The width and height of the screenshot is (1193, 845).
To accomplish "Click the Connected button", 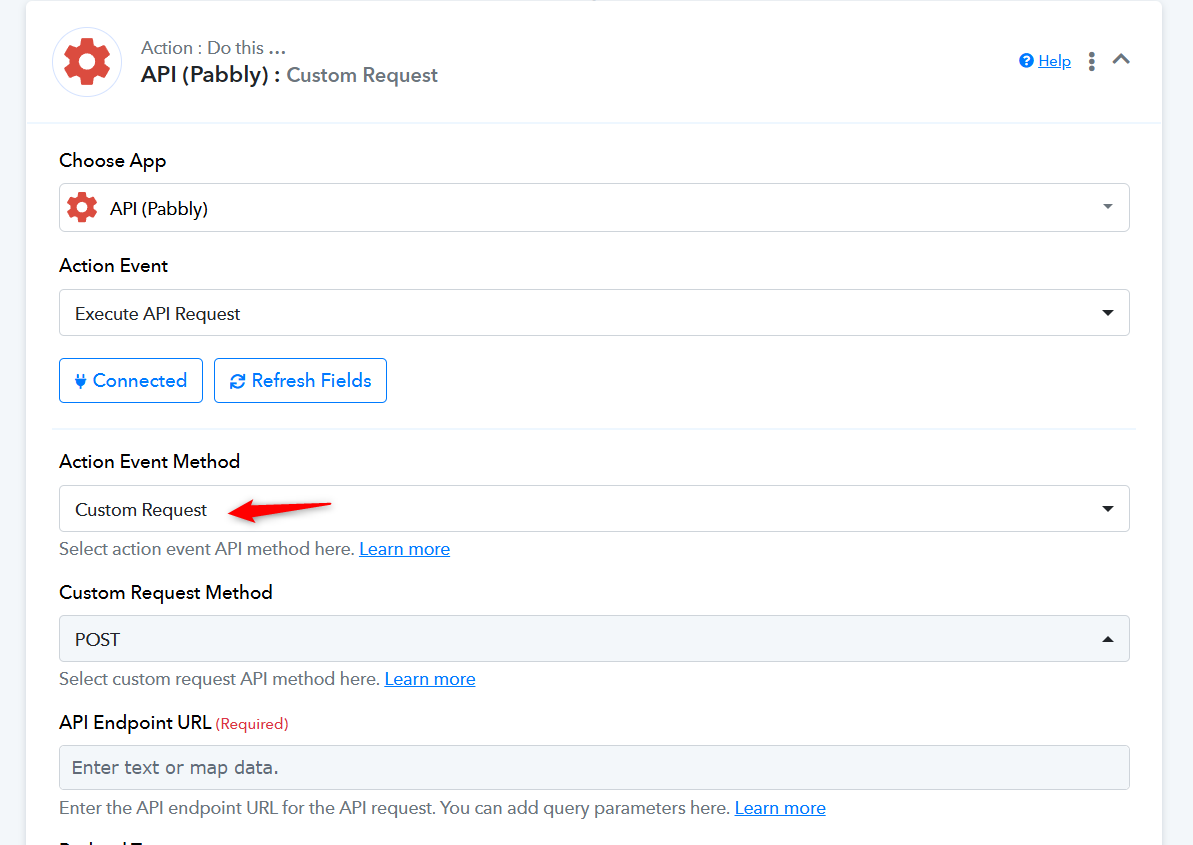I will tap(131, 380).
